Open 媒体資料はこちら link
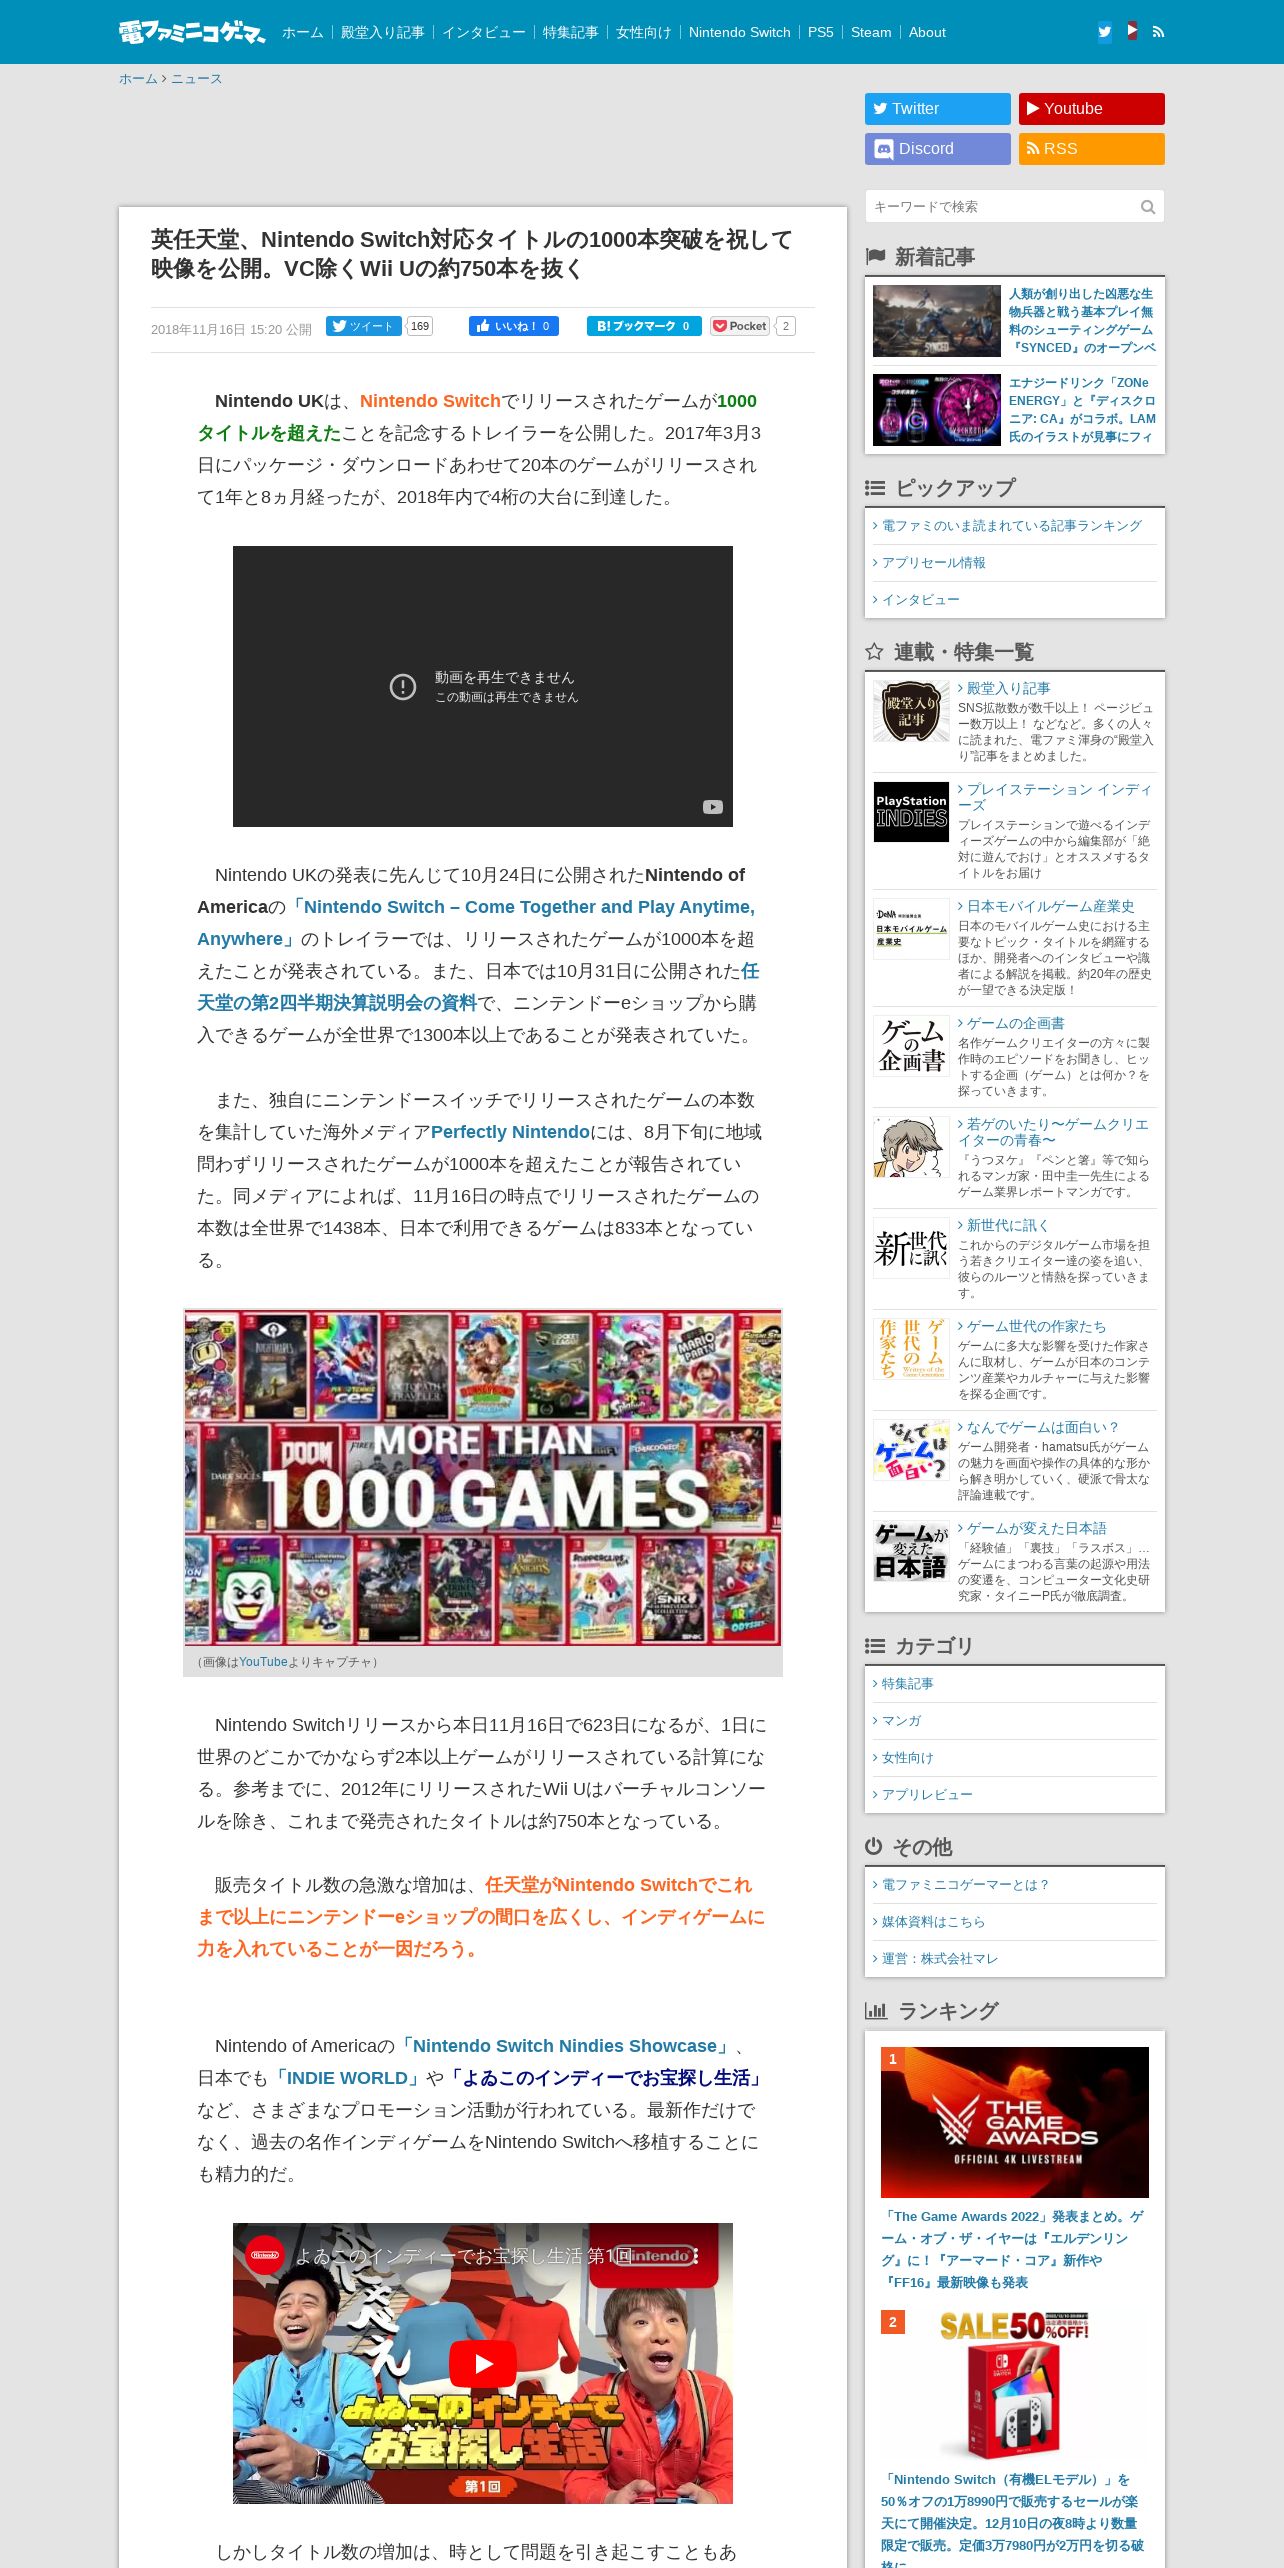The height and width of the screenshot is (2568, 1284). 933,1922
